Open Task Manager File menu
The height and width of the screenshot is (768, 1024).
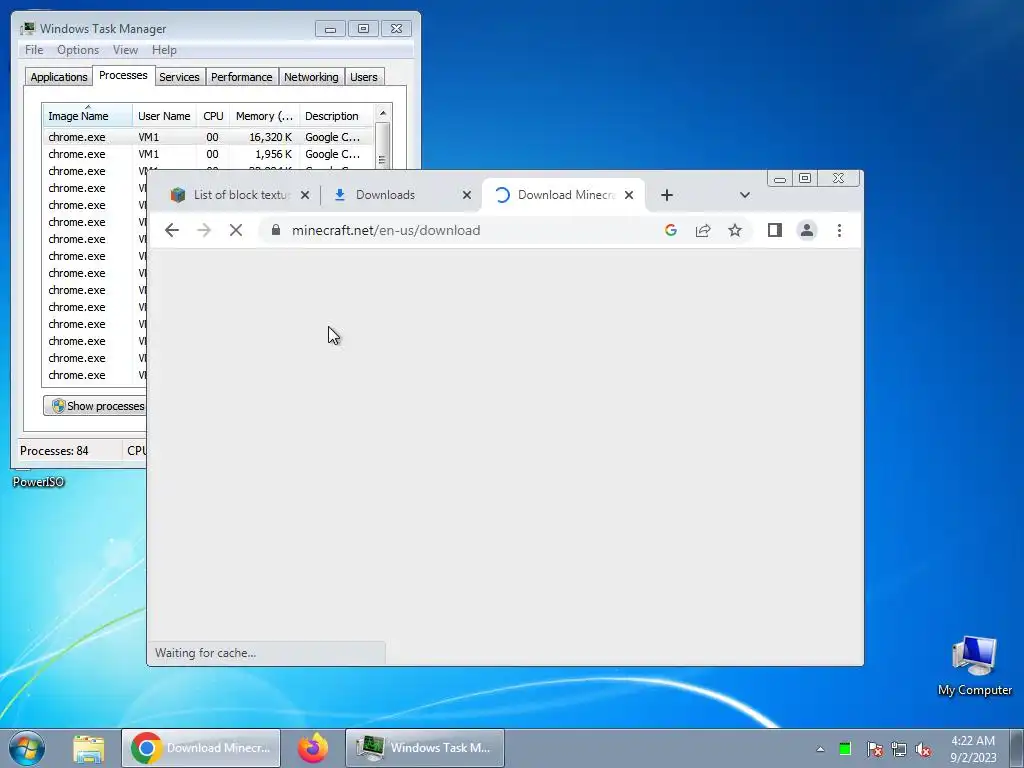click(x=34, y=50)
